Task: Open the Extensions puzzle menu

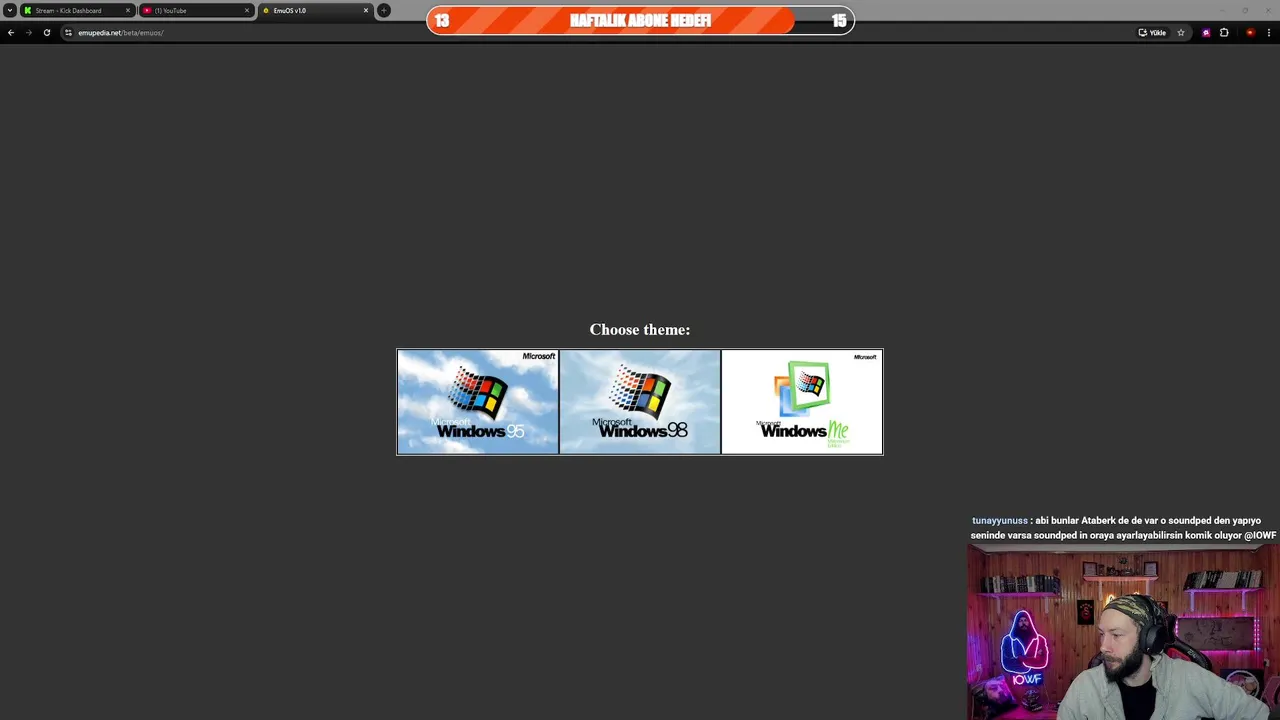Action: [x=1224, y=33]
